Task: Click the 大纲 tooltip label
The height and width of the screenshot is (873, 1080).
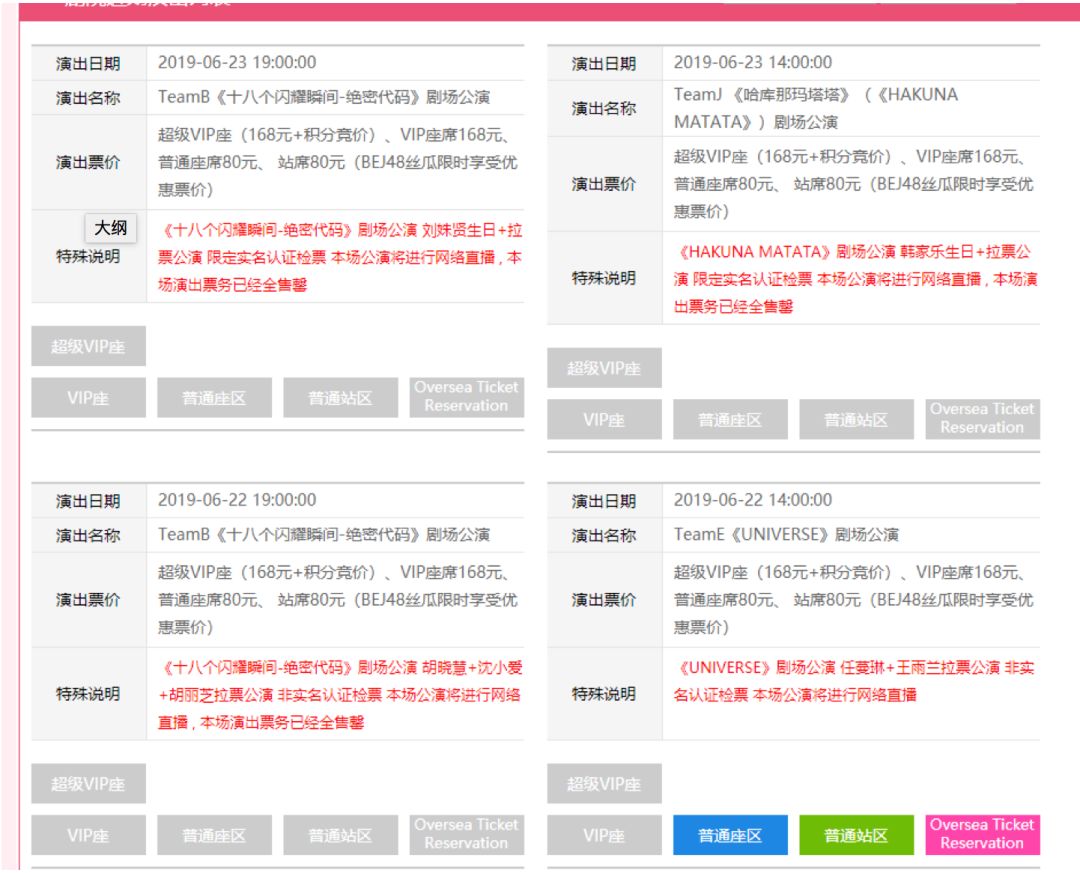Action: pos(111,228)
